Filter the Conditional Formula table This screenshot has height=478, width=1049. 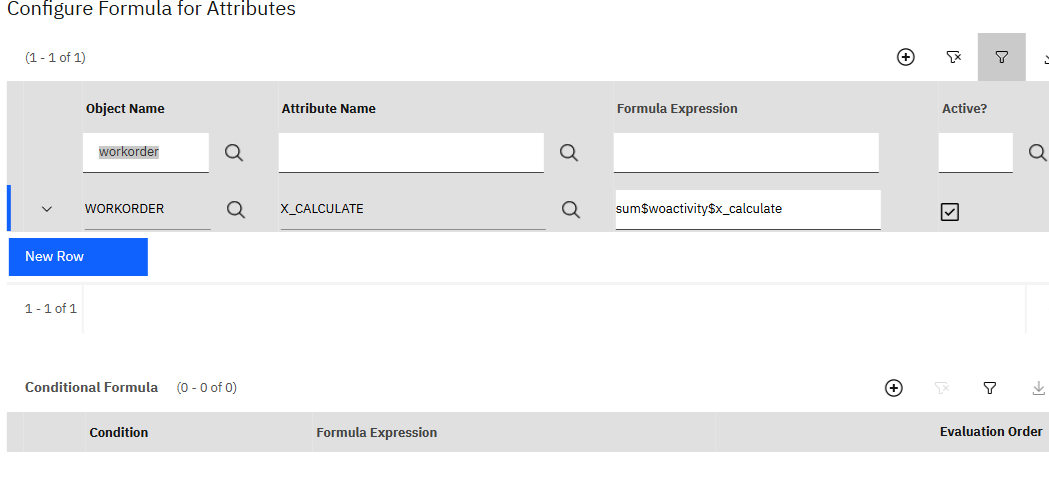coord(990,388)
